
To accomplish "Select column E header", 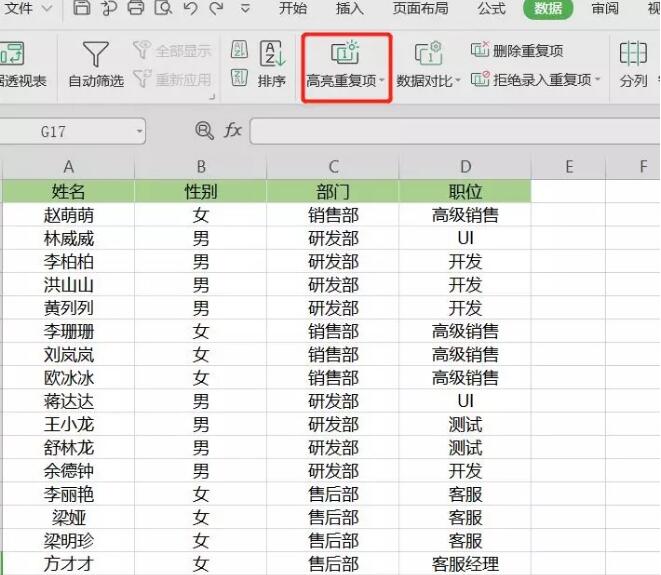I will pyautogui.click(x=569, y=167).
